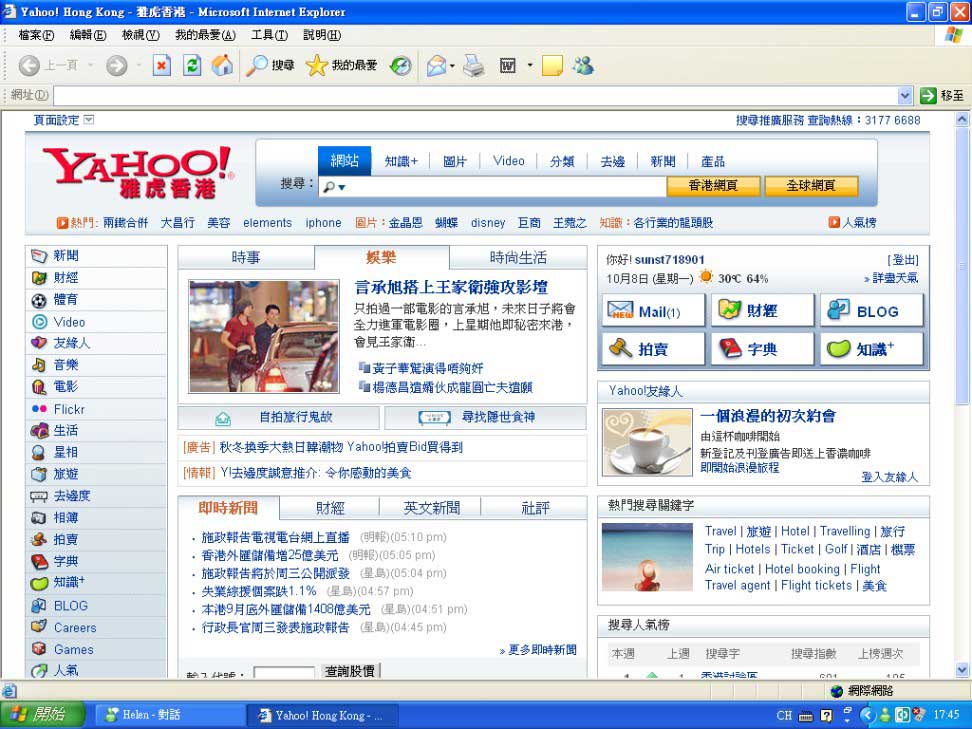The image size is (972, 729).
Task: Click the coffee cup 友緣人 thumbnail
Action: 647,442
